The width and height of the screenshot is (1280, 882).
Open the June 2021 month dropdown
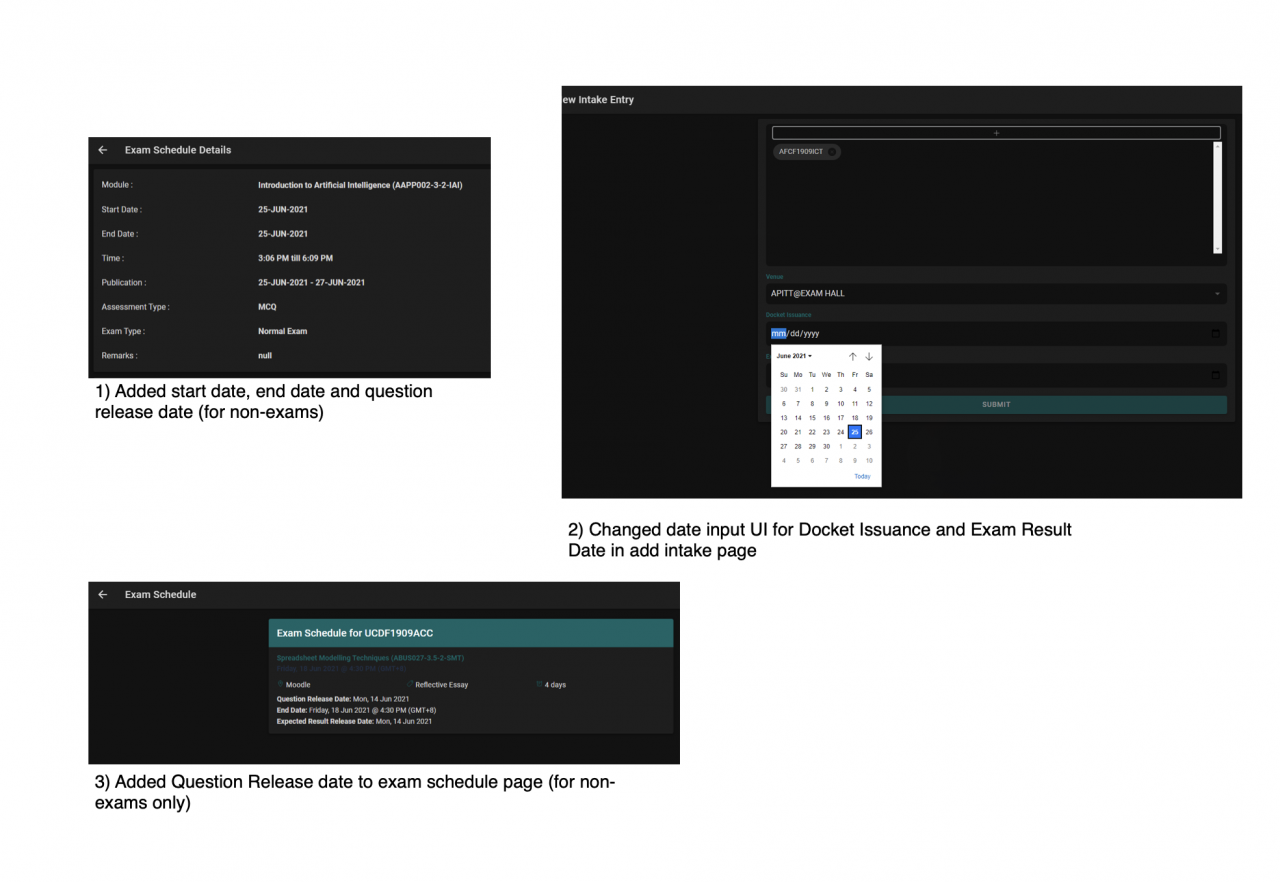(x=792, y=355)
